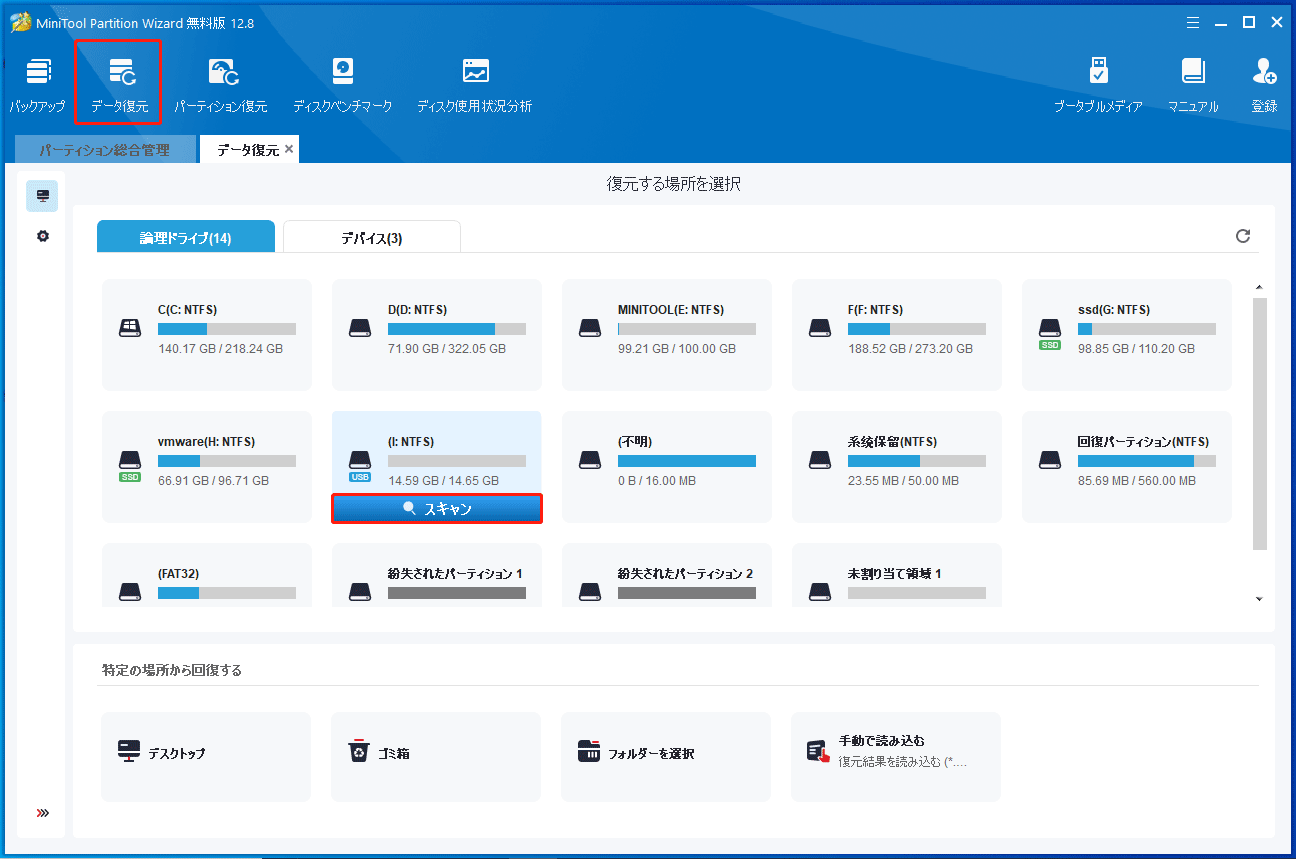Recover from デスクトップ location

206,757
